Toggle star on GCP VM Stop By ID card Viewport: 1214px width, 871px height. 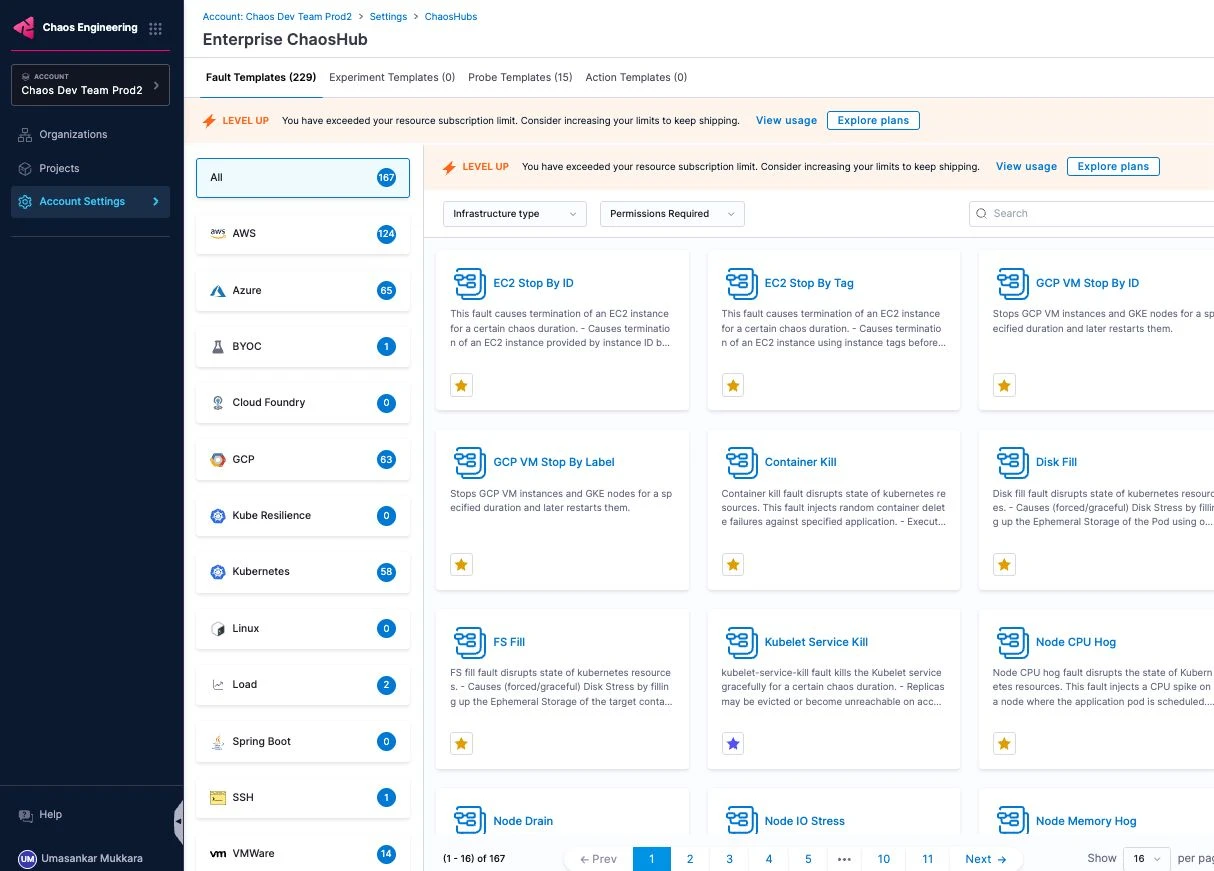pyautogui.click(x=1004, y=385)
